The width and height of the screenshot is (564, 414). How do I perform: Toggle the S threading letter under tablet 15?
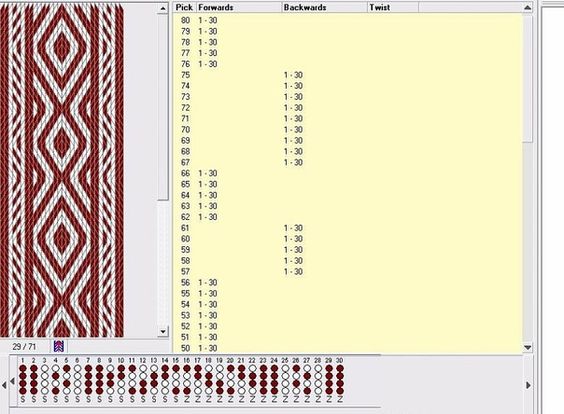coord(176,399)
